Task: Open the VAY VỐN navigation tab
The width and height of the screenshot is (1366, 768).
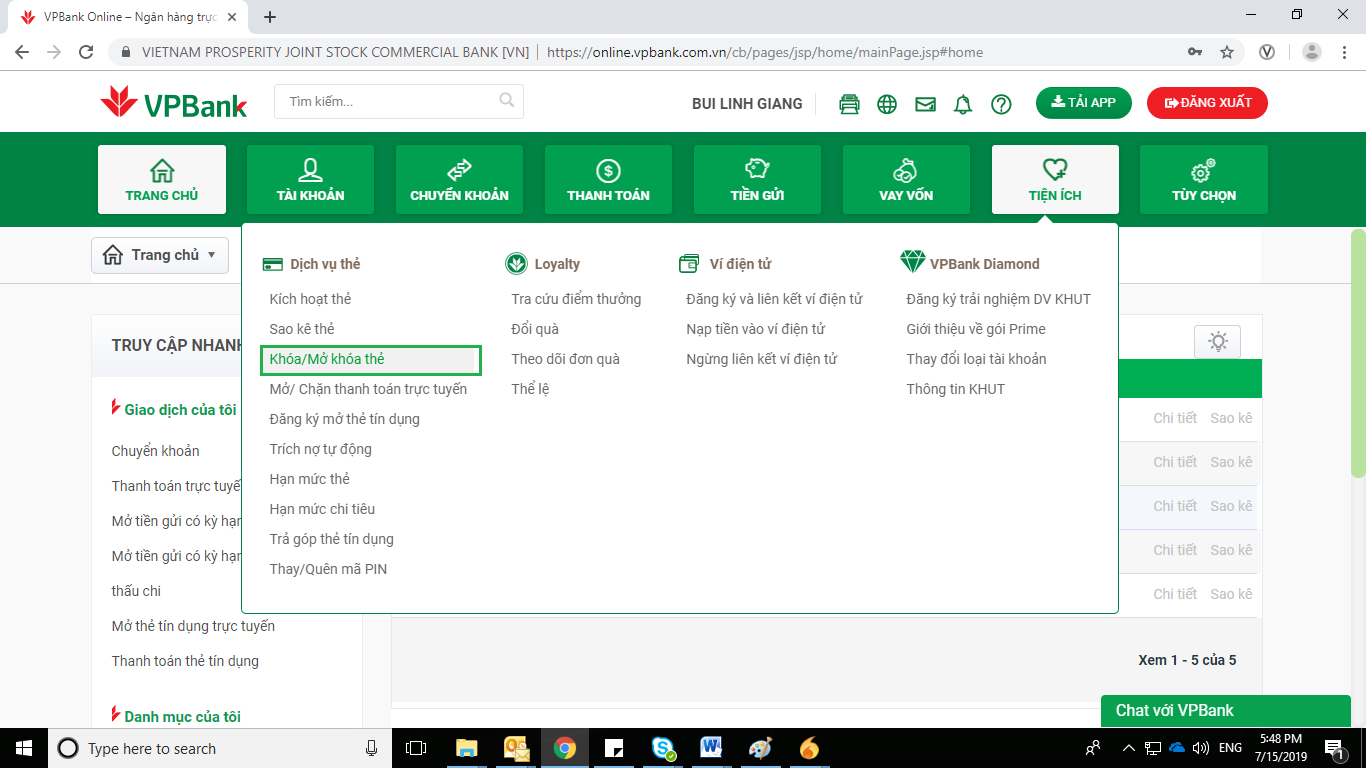Action: coord(906,180)
